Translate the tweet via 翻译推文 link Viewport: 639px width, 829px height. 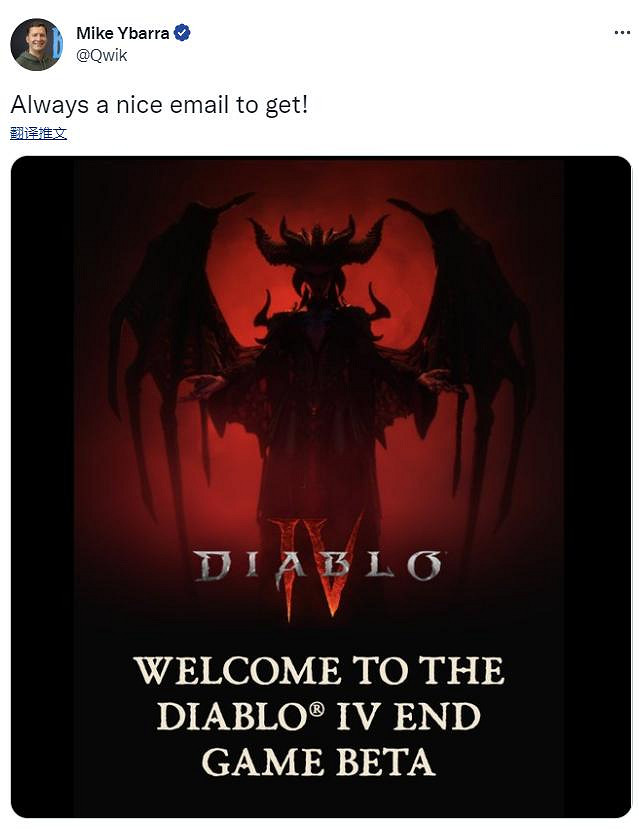(39, 133)
